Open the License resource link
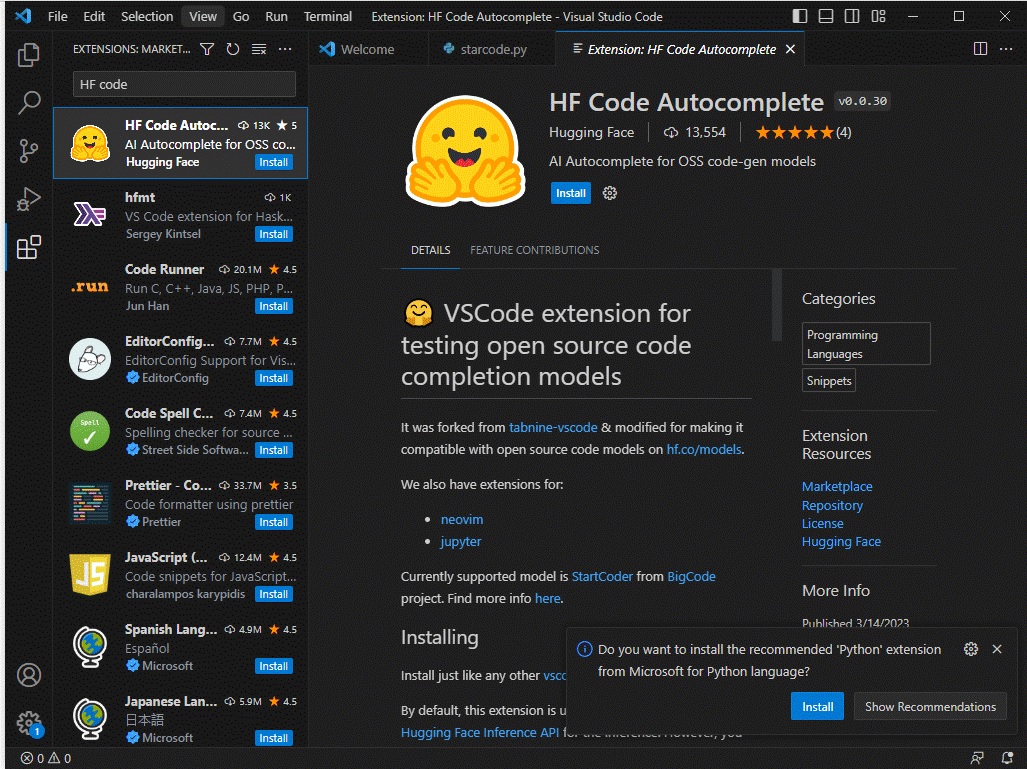The width and height of the screenshot is (1027, 769). (822, 524)
